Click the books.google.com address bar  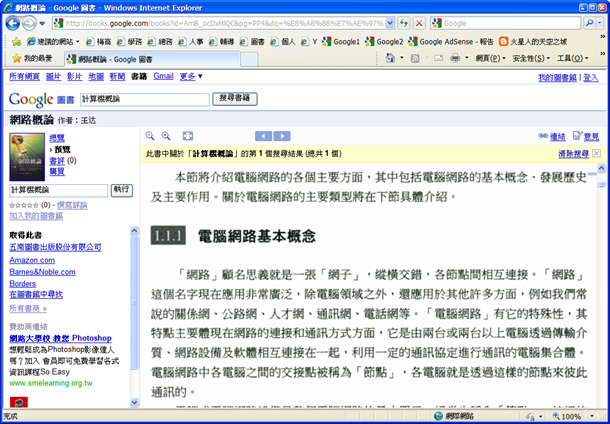tap(220, 23)
